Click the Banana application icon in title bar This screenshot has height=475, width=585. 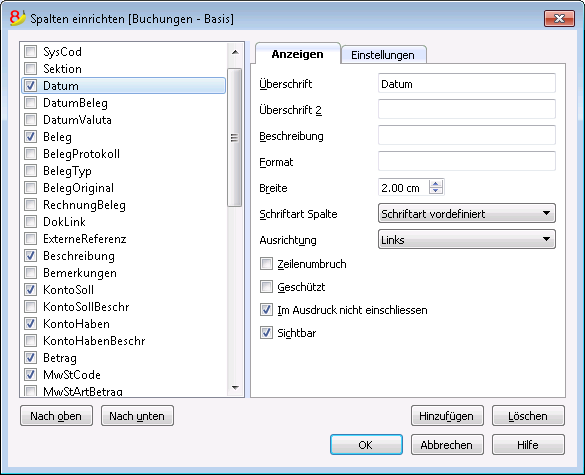[x=17, y=18]
